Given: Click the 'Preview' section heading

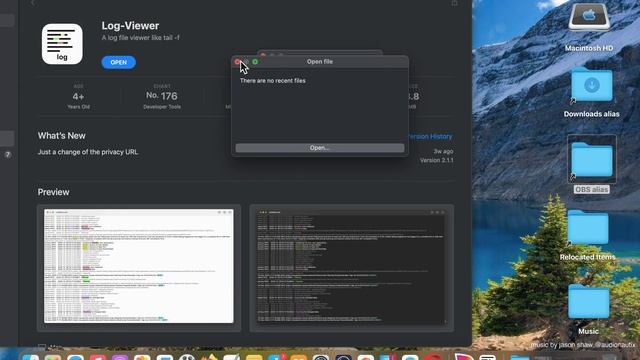Looking at the screenshot, I should 53,192.
